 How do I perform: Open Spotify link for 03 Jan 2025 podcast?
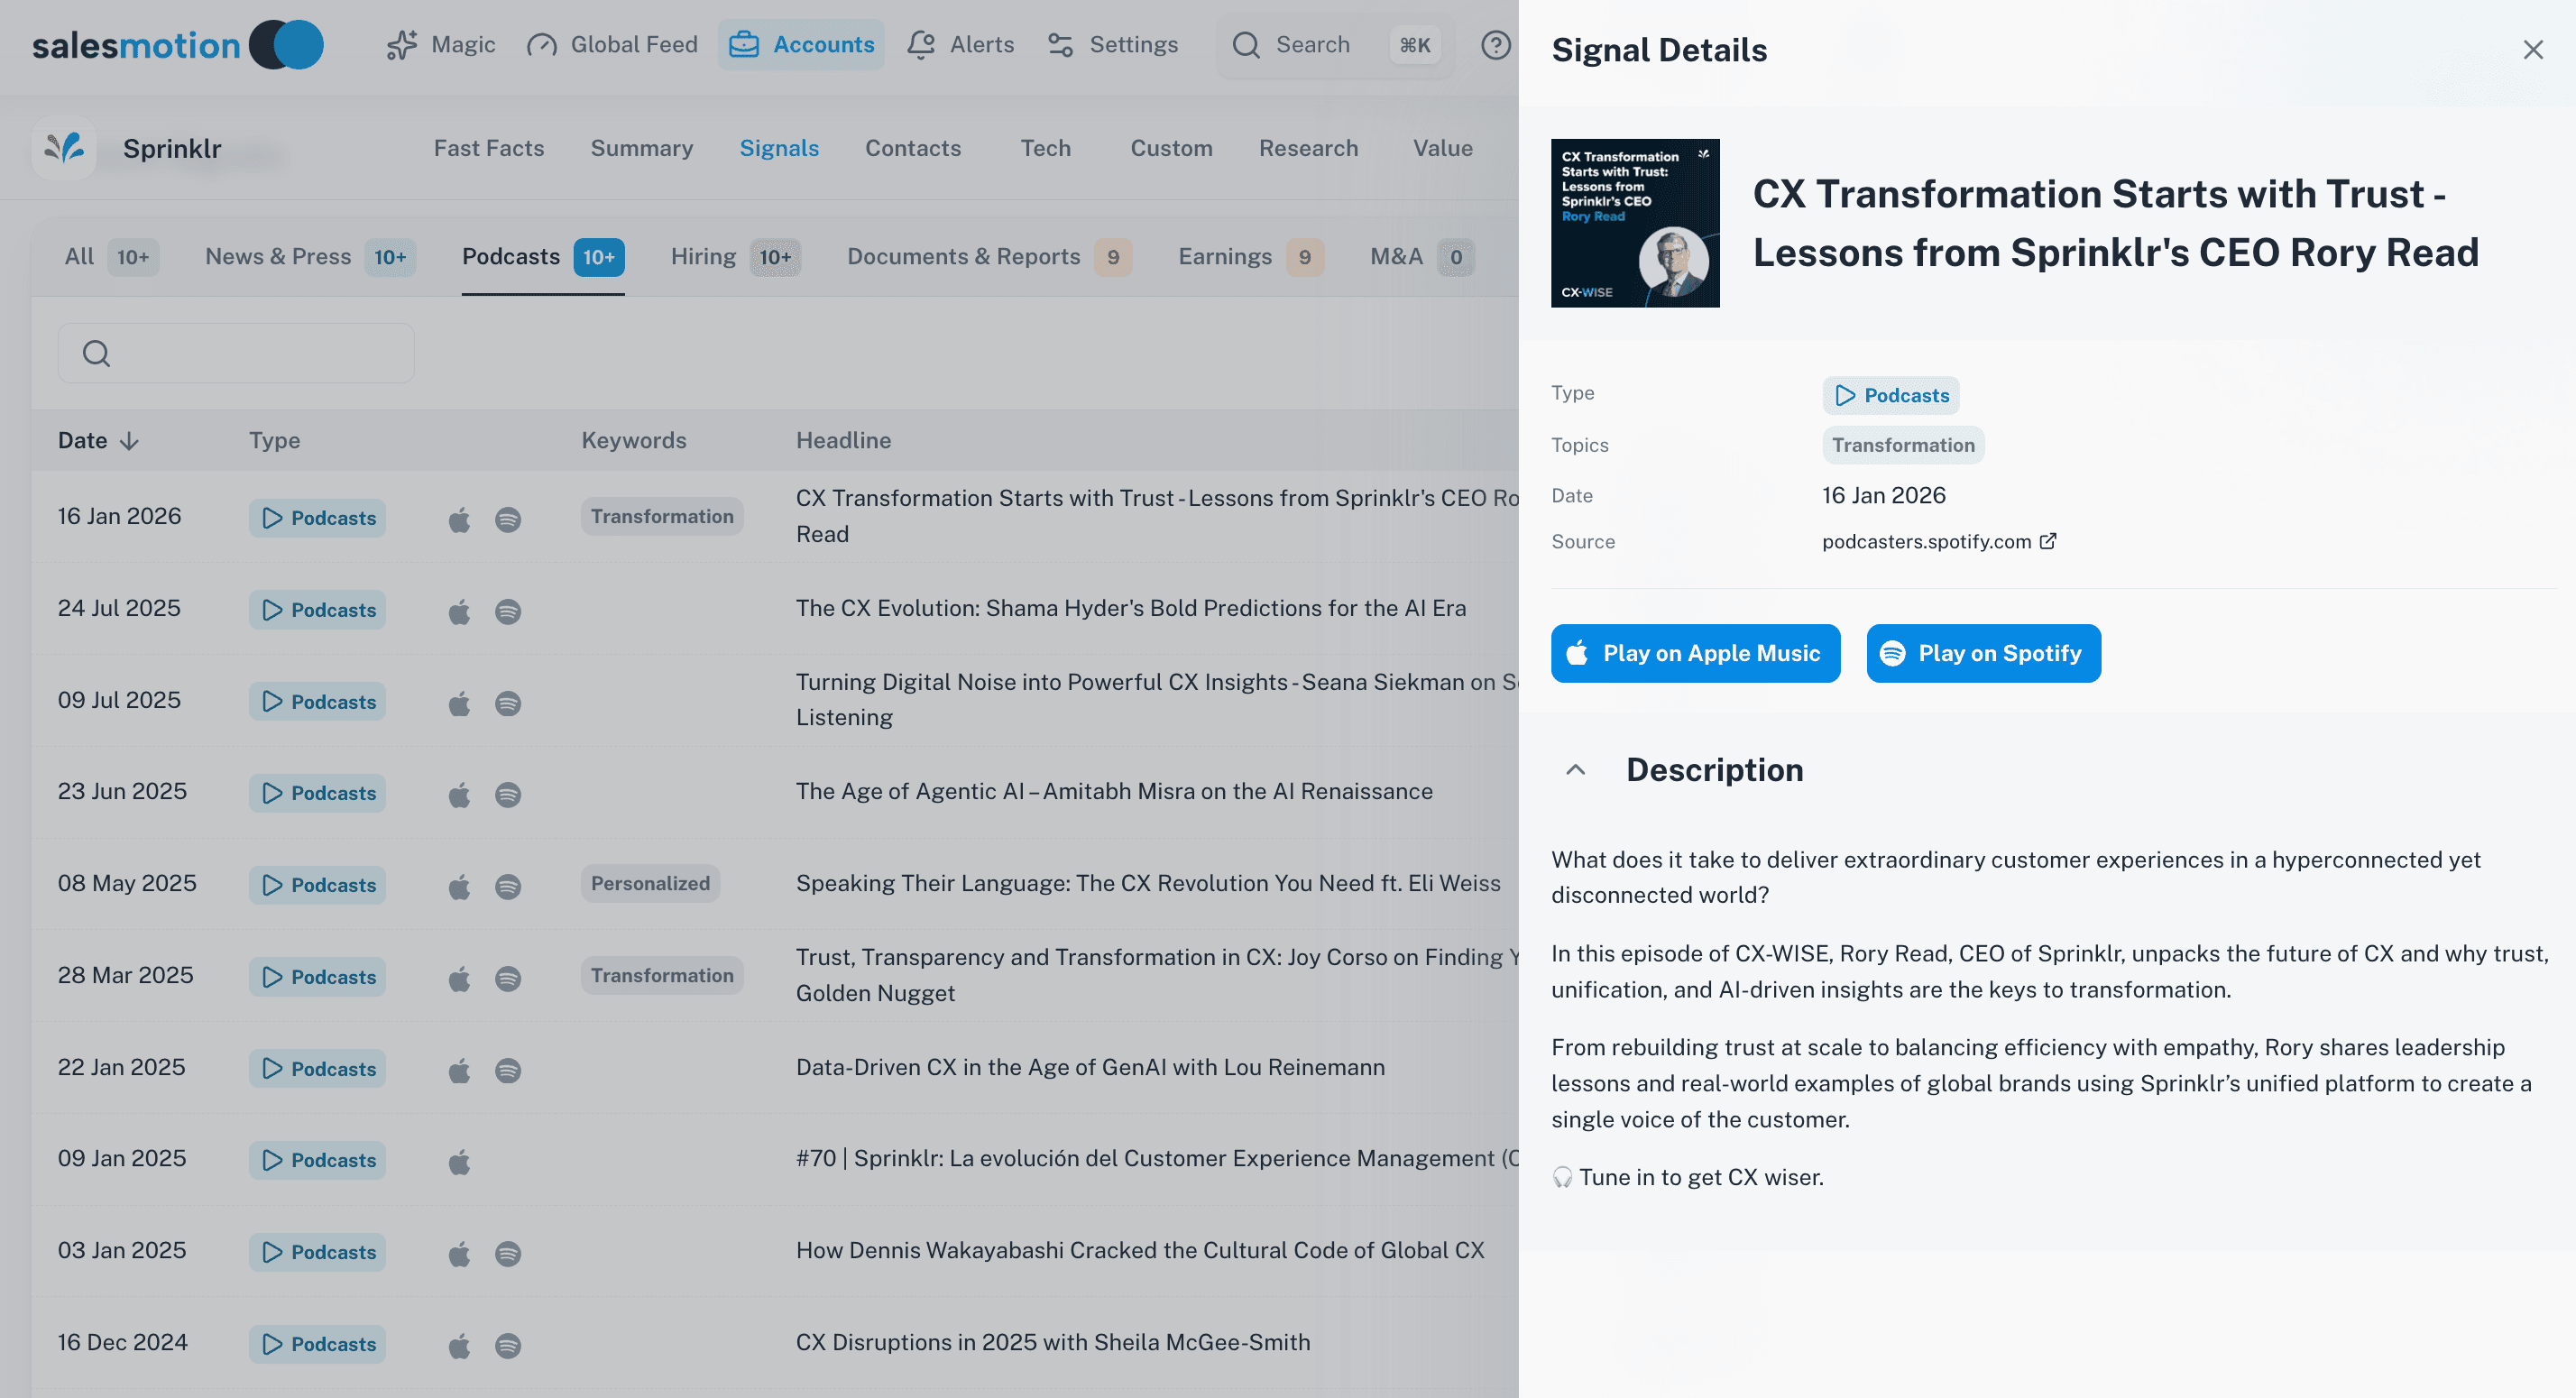click(x=508, y=1253)
